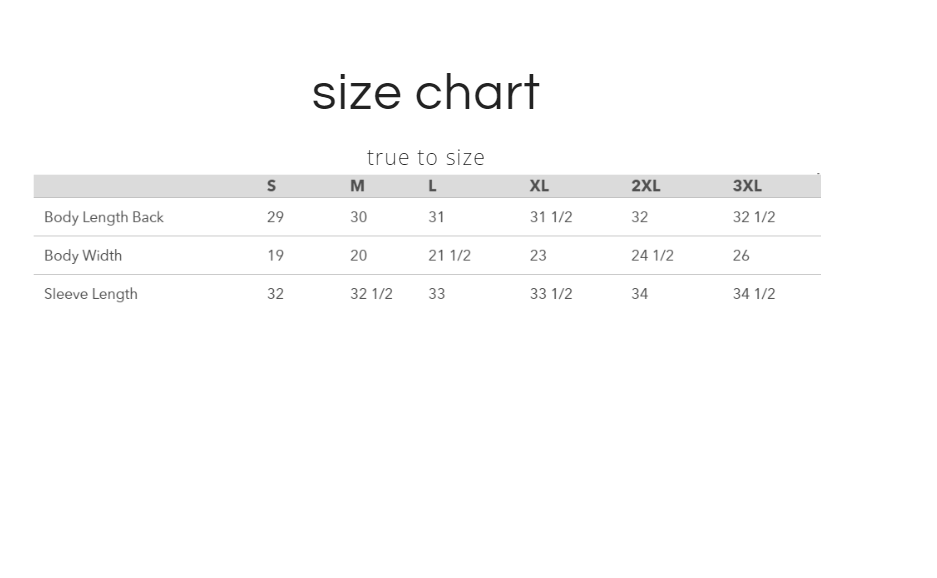Click Body Width value for 3XL
The height and width of the screenshot is (578, 937).
coord(741,256)
